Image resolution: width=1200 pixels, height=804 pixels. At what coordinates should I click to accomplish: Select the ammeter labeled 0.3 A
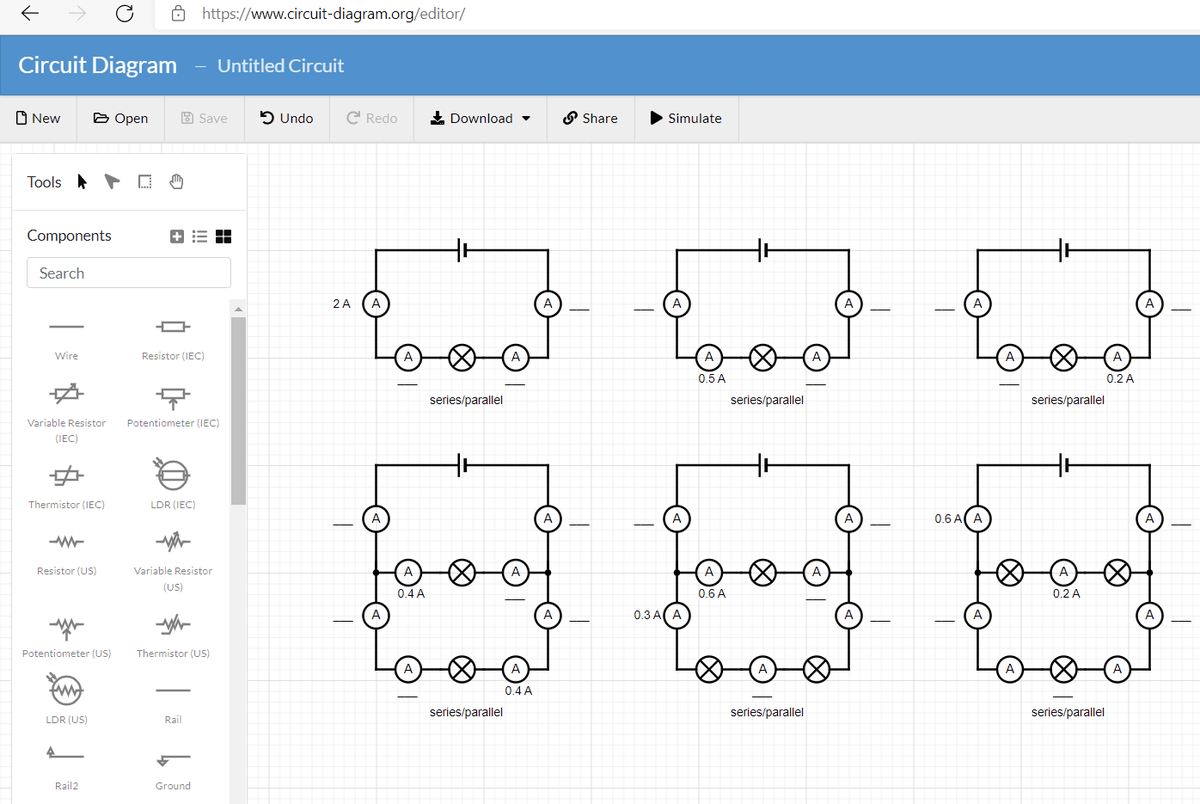click(677, 614)
